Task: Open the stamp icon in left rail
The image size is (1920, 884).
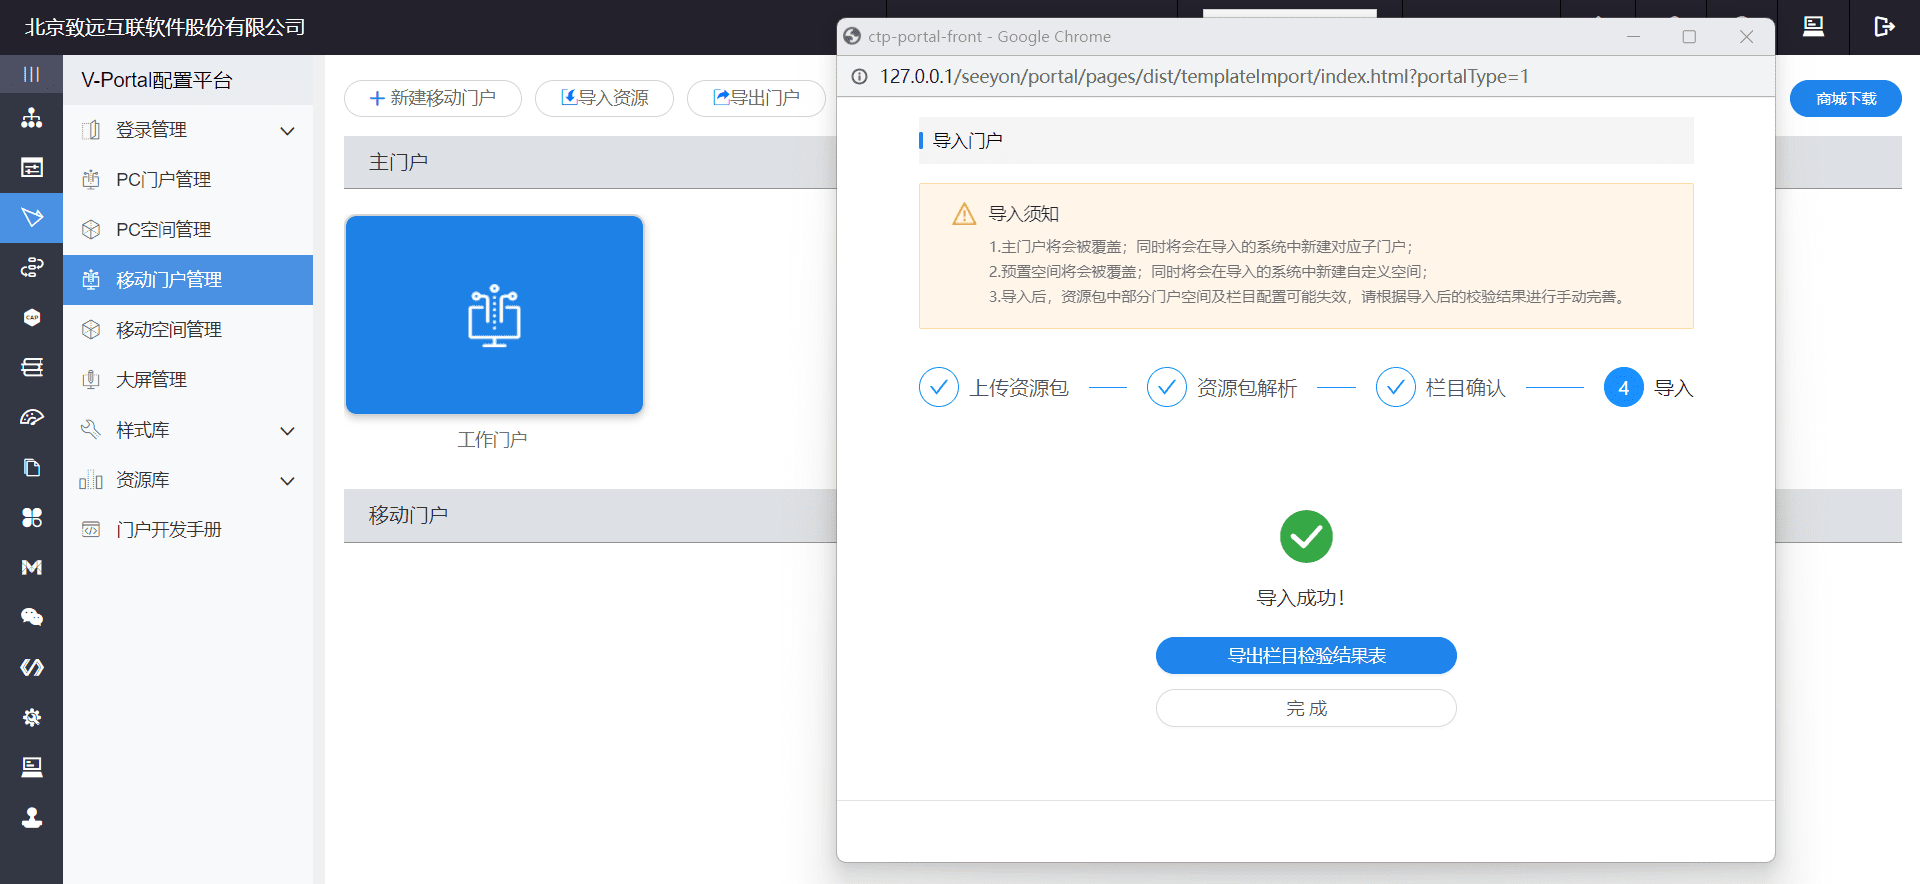Action: [x=32, y=817]
